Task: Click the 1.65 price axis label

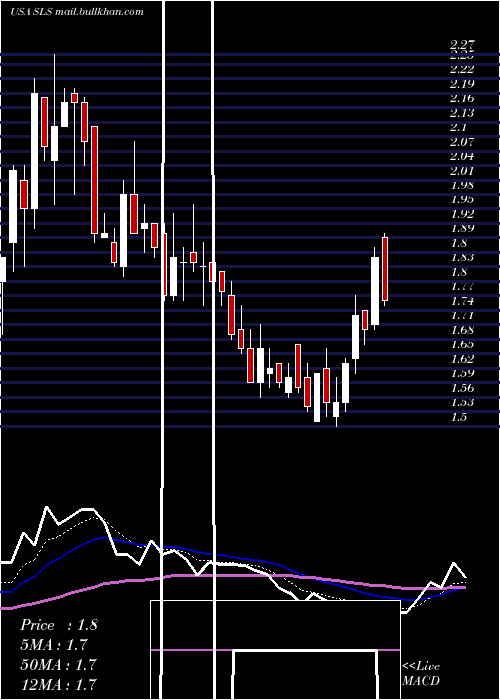Action: (462, 344)
